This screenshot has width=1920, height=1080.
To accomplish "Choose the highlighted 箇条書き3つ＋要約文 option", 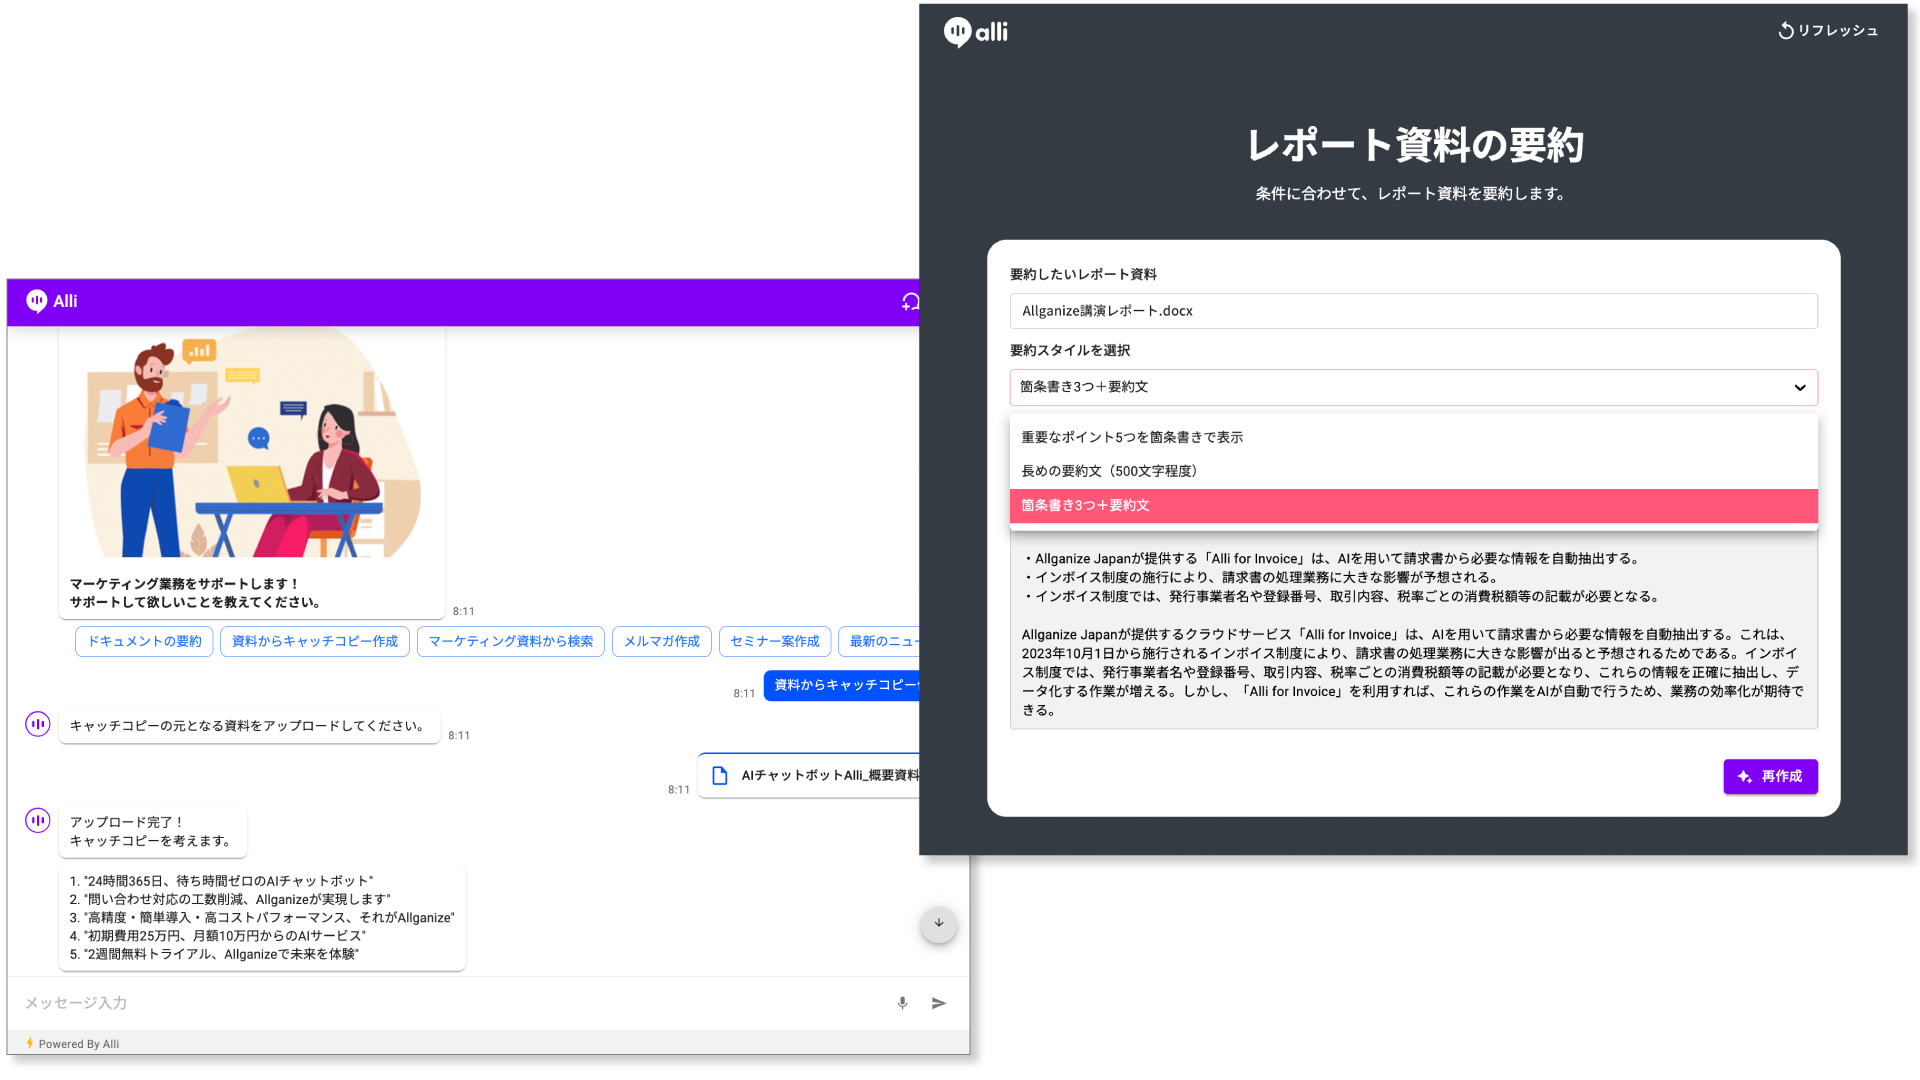I will coord(1084,505).
